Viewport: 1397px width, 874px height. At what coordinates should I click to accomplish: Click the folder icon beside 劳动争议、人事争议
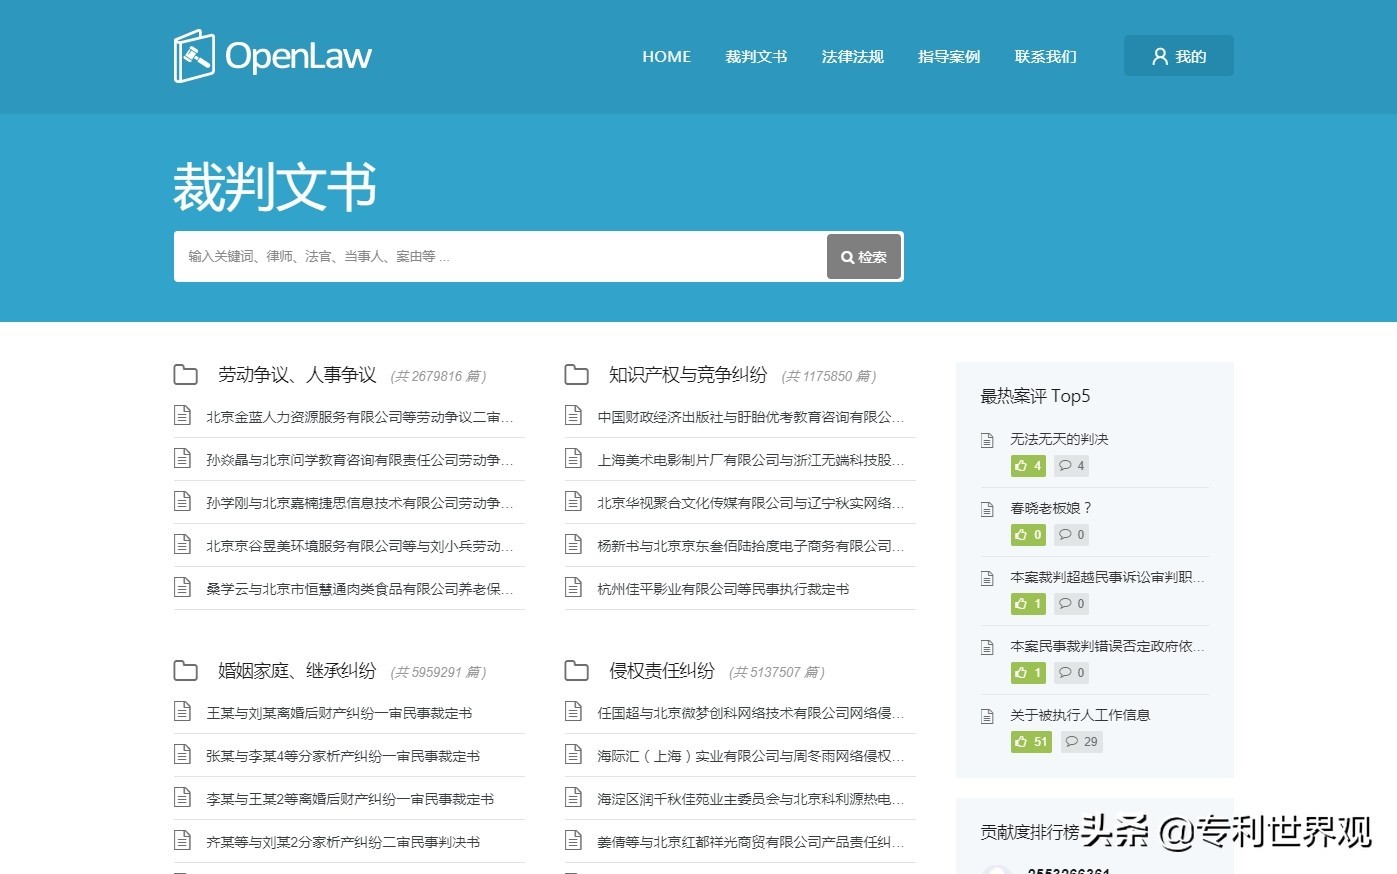[185, 375]
